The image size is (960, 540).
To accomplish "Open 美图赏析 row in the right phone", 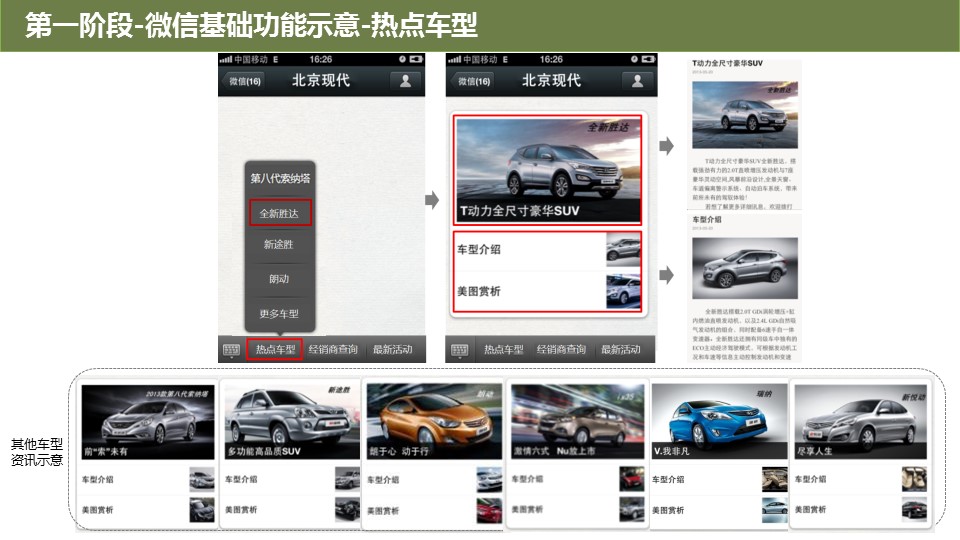I will (x=547, y=291).
